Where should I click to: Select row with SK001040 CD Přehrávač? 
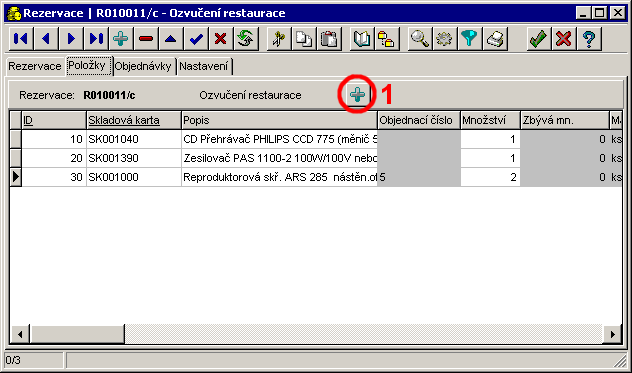click(316, 139)
